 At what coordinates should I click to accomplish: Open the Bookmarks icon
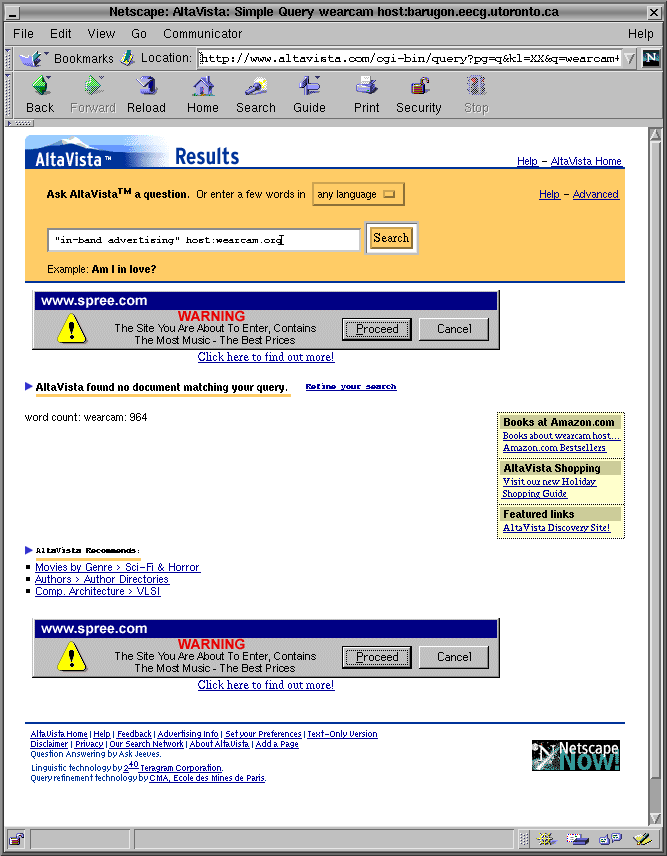coord(34,58)
